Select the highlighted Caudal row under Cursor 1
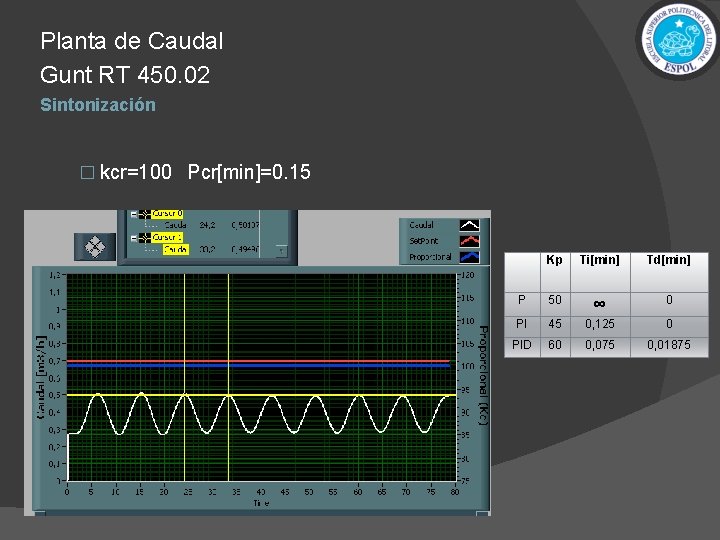 [176, 249]
